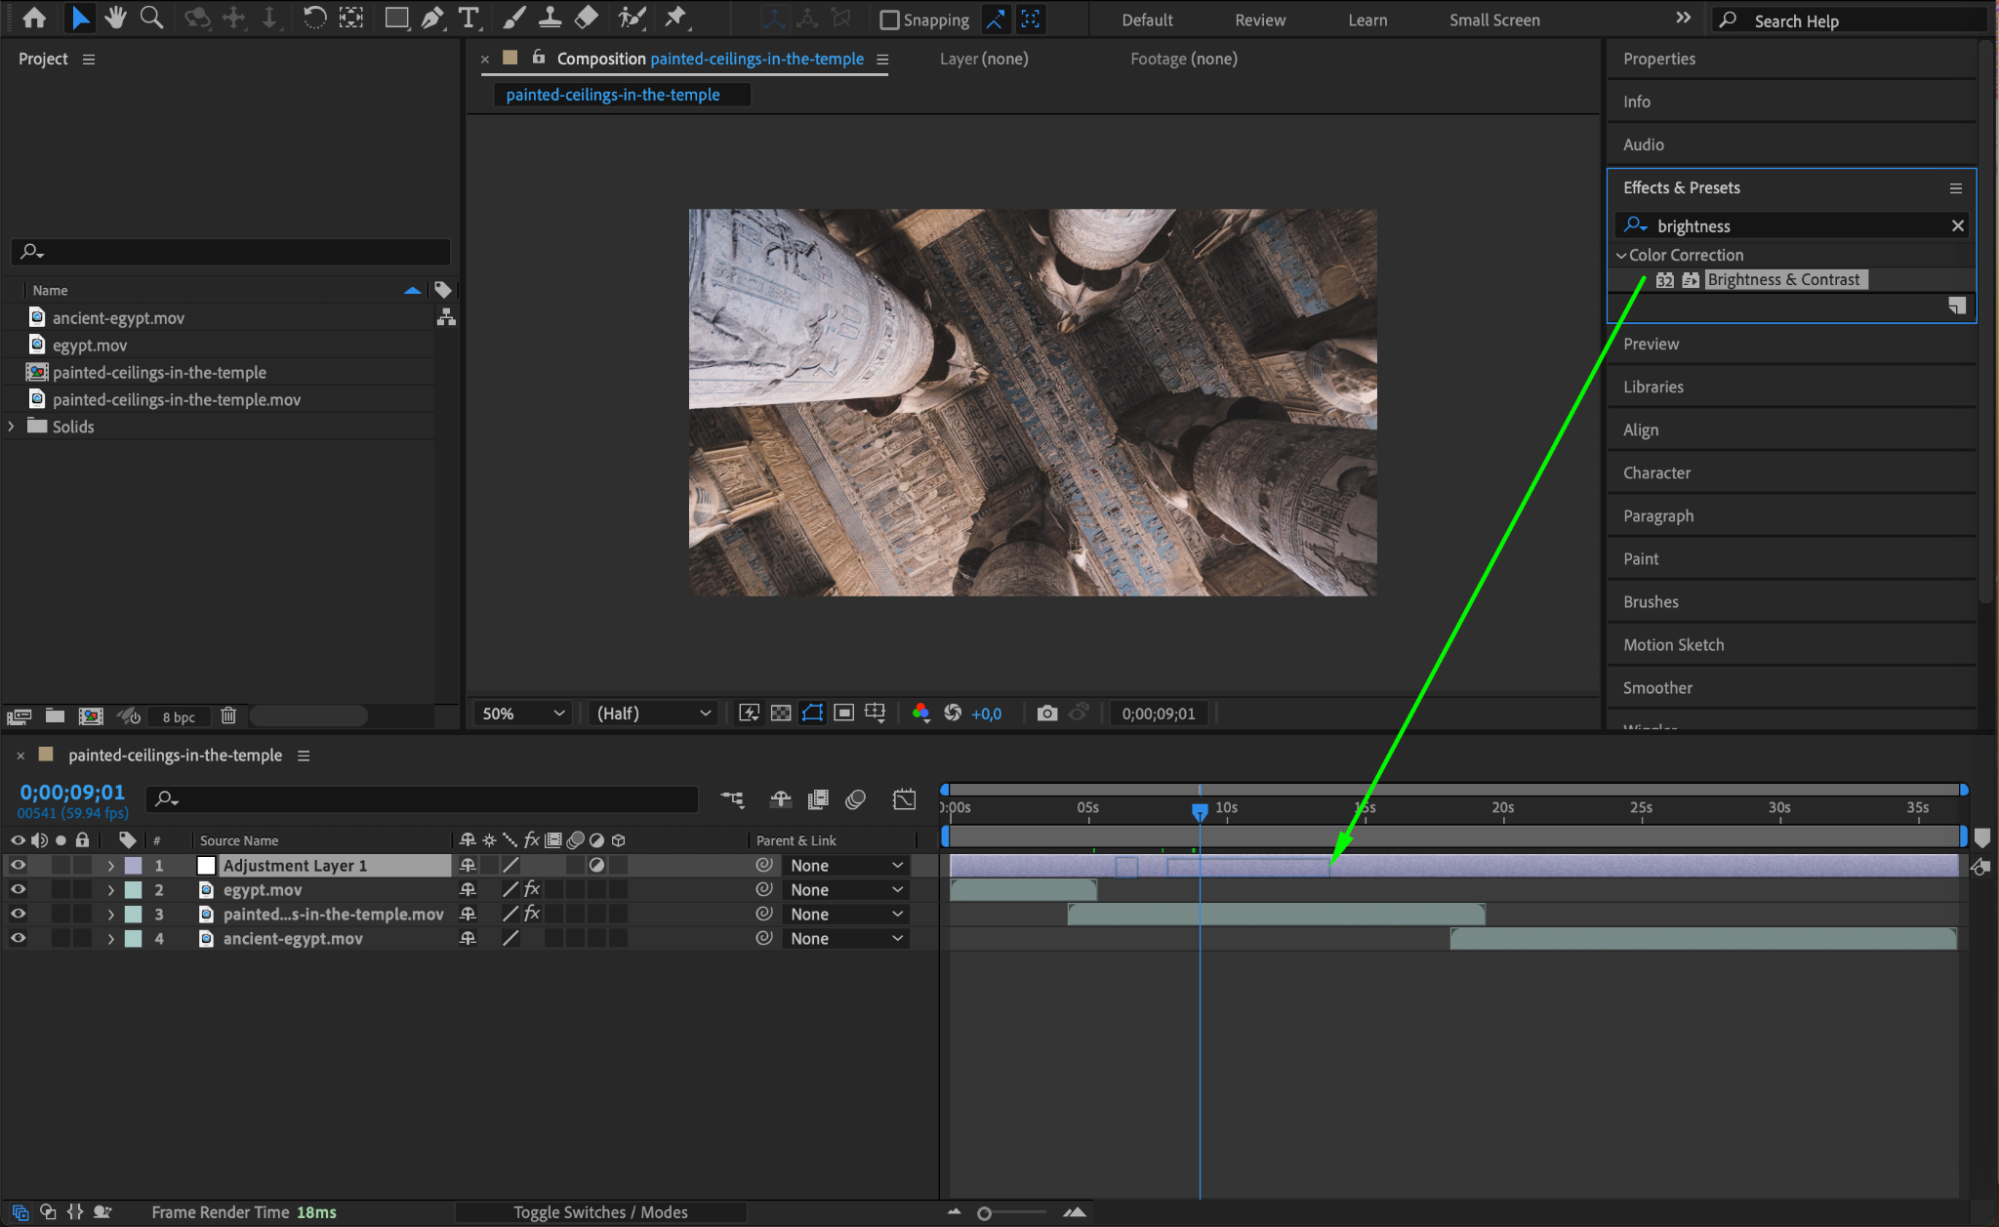This screenshot has height=1227, width=1999.
Task: Click the Take Snapshot camera icon
Action: pyautogui.click(x=1046, y=713)
